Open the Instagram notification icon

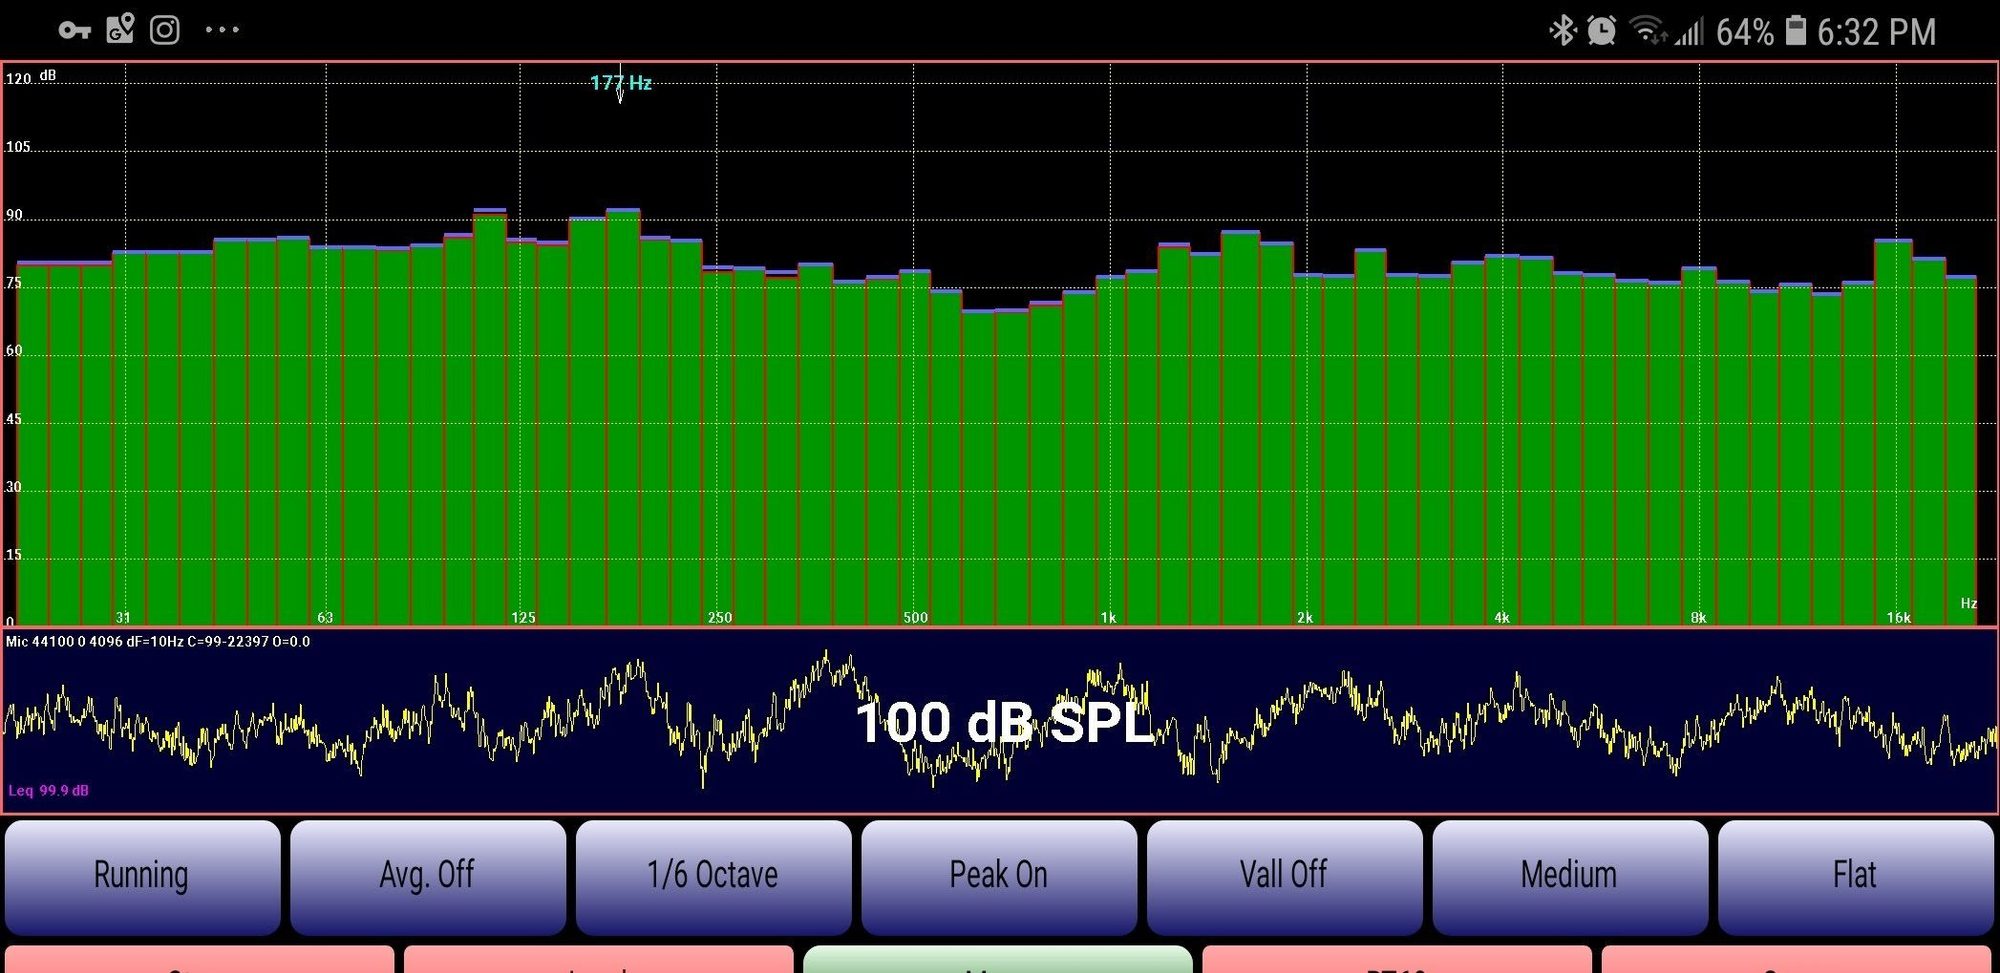tap(165, 30)
